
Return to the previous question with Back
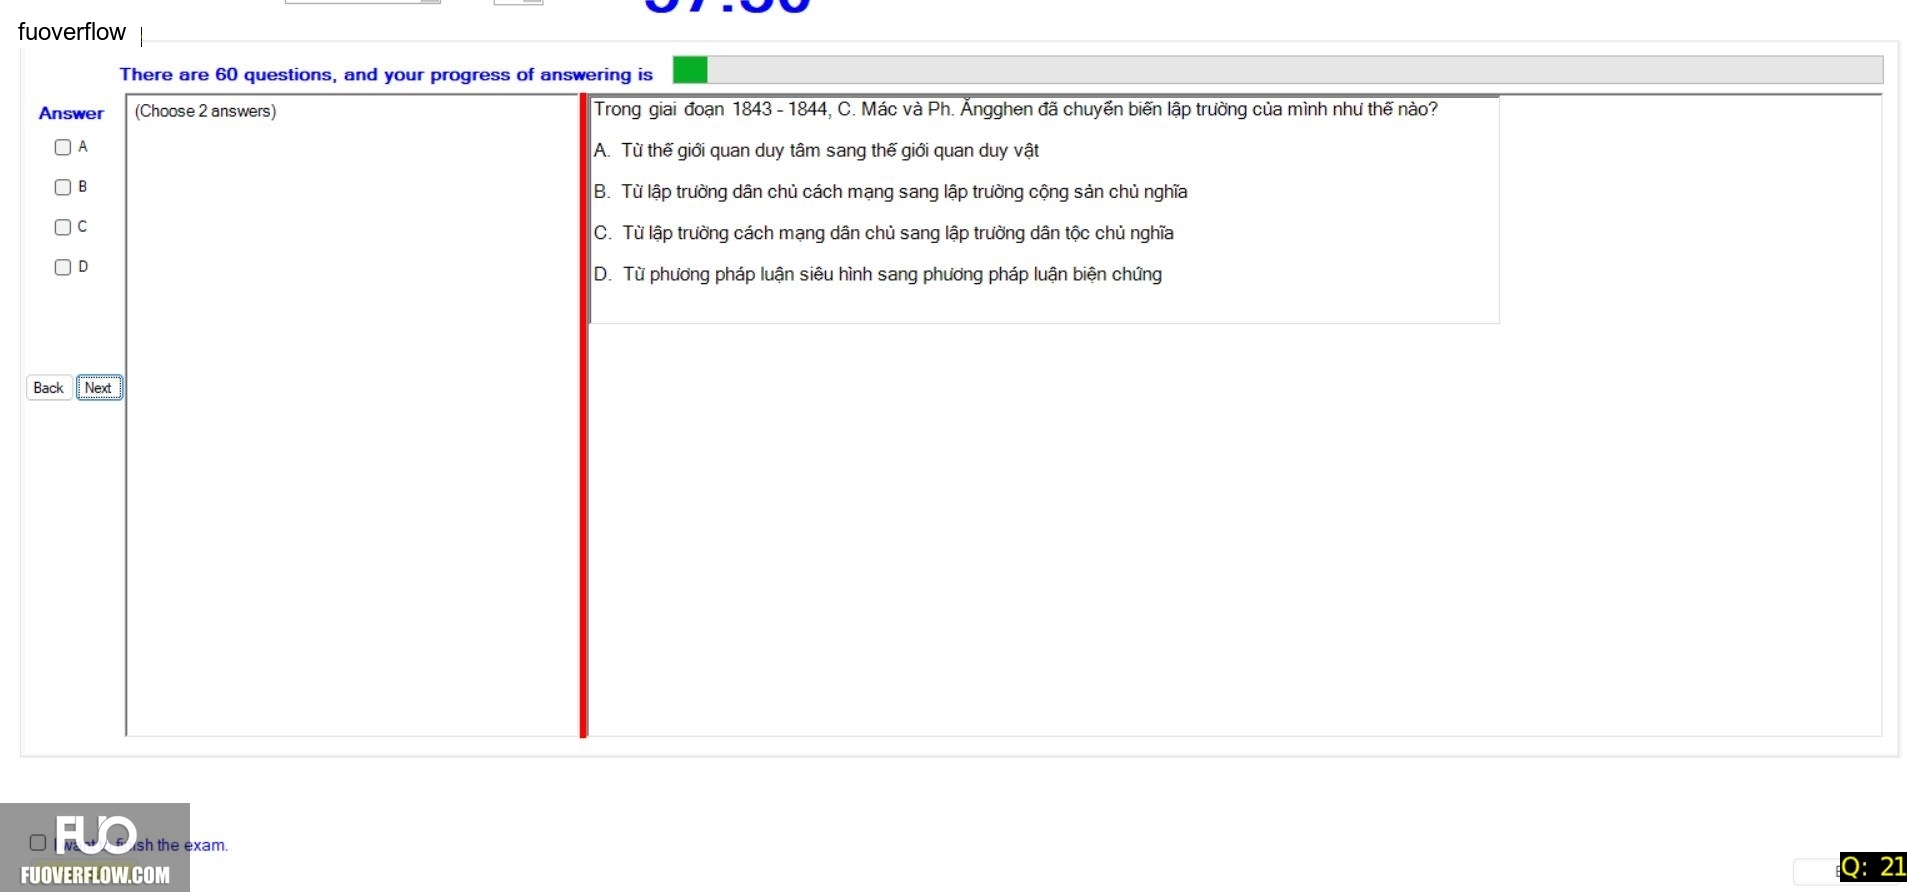[x=48, y=388]
